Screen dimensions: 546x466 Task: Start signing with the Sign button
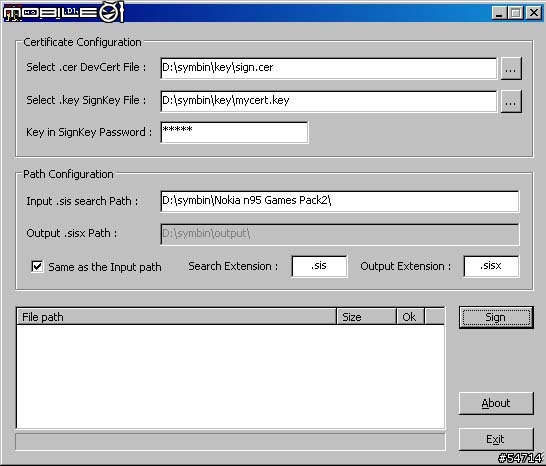(x=496, y=317)
